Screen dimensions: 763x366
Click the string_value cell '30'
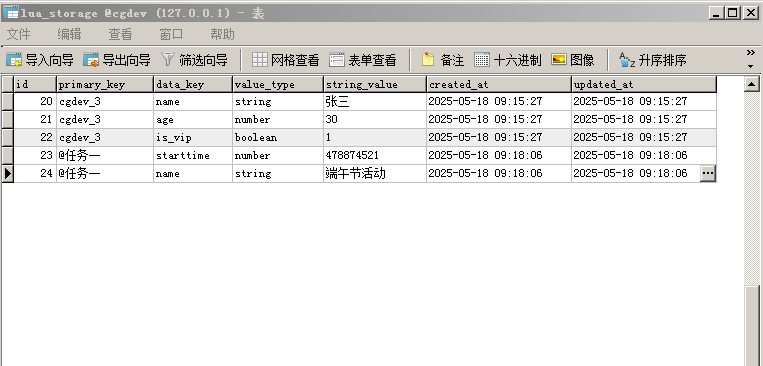point(375,119)
